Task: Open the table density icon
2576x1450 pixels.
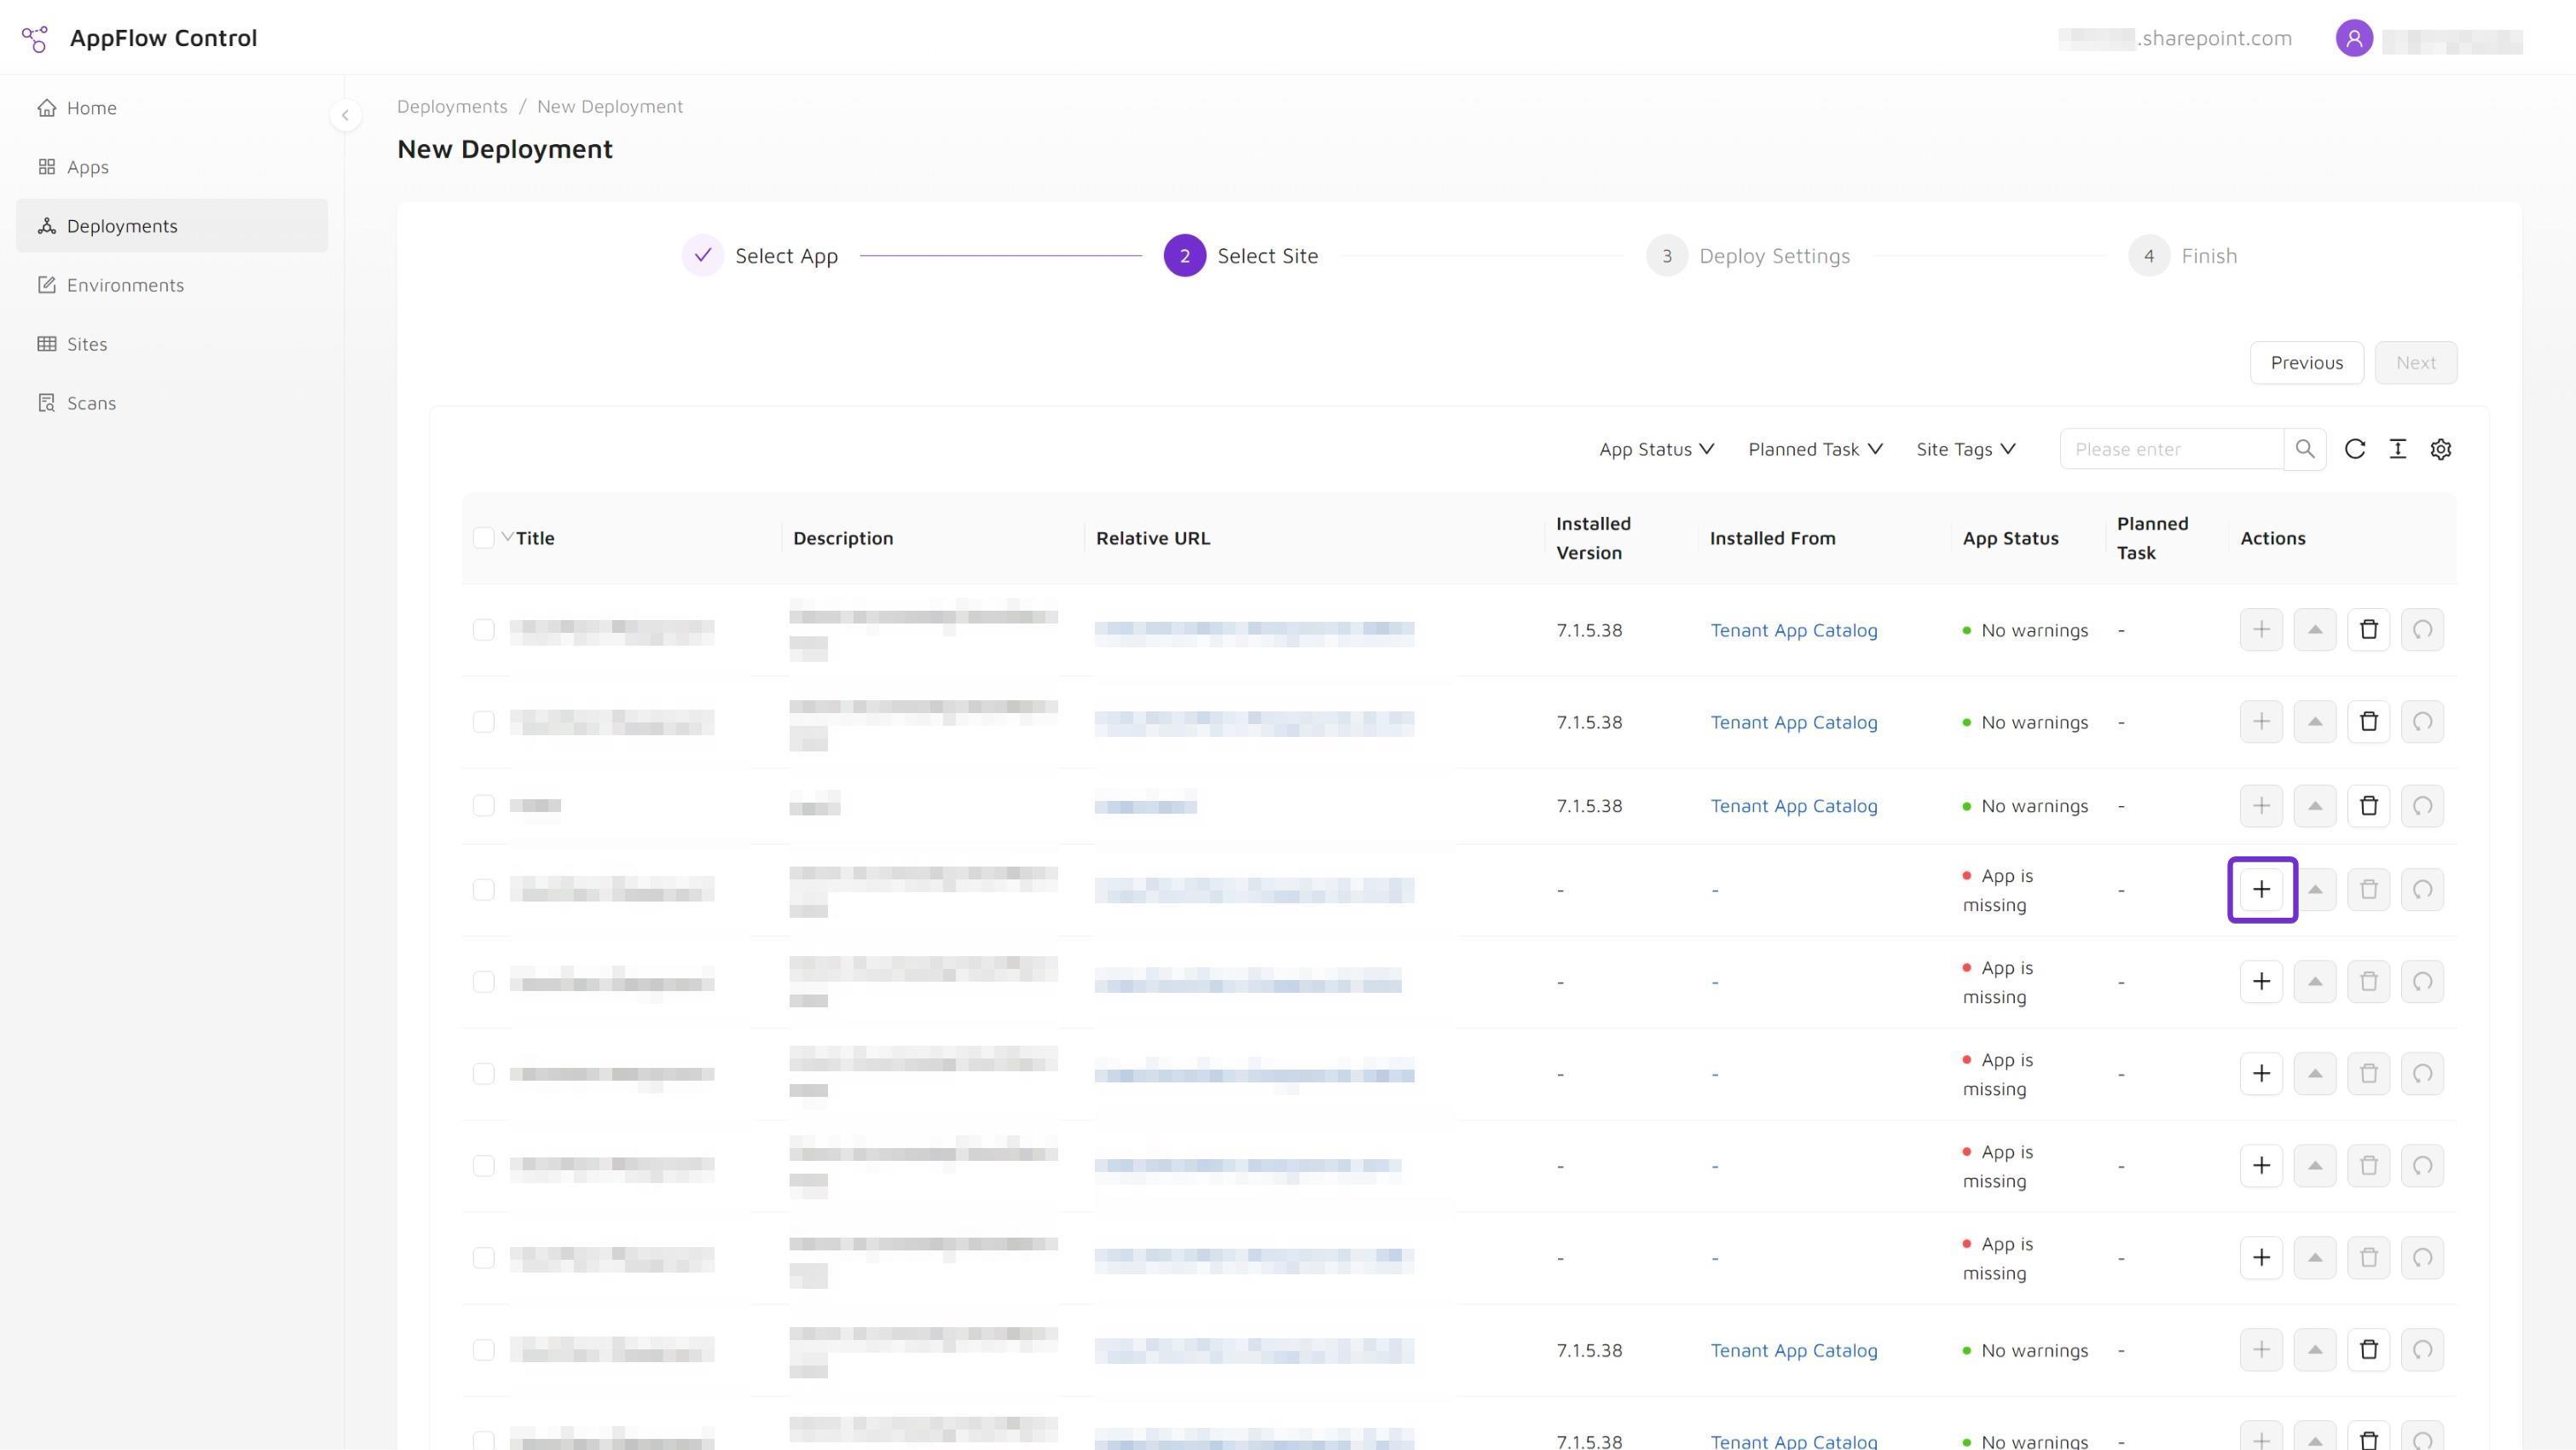Action: pos(2398,449)
